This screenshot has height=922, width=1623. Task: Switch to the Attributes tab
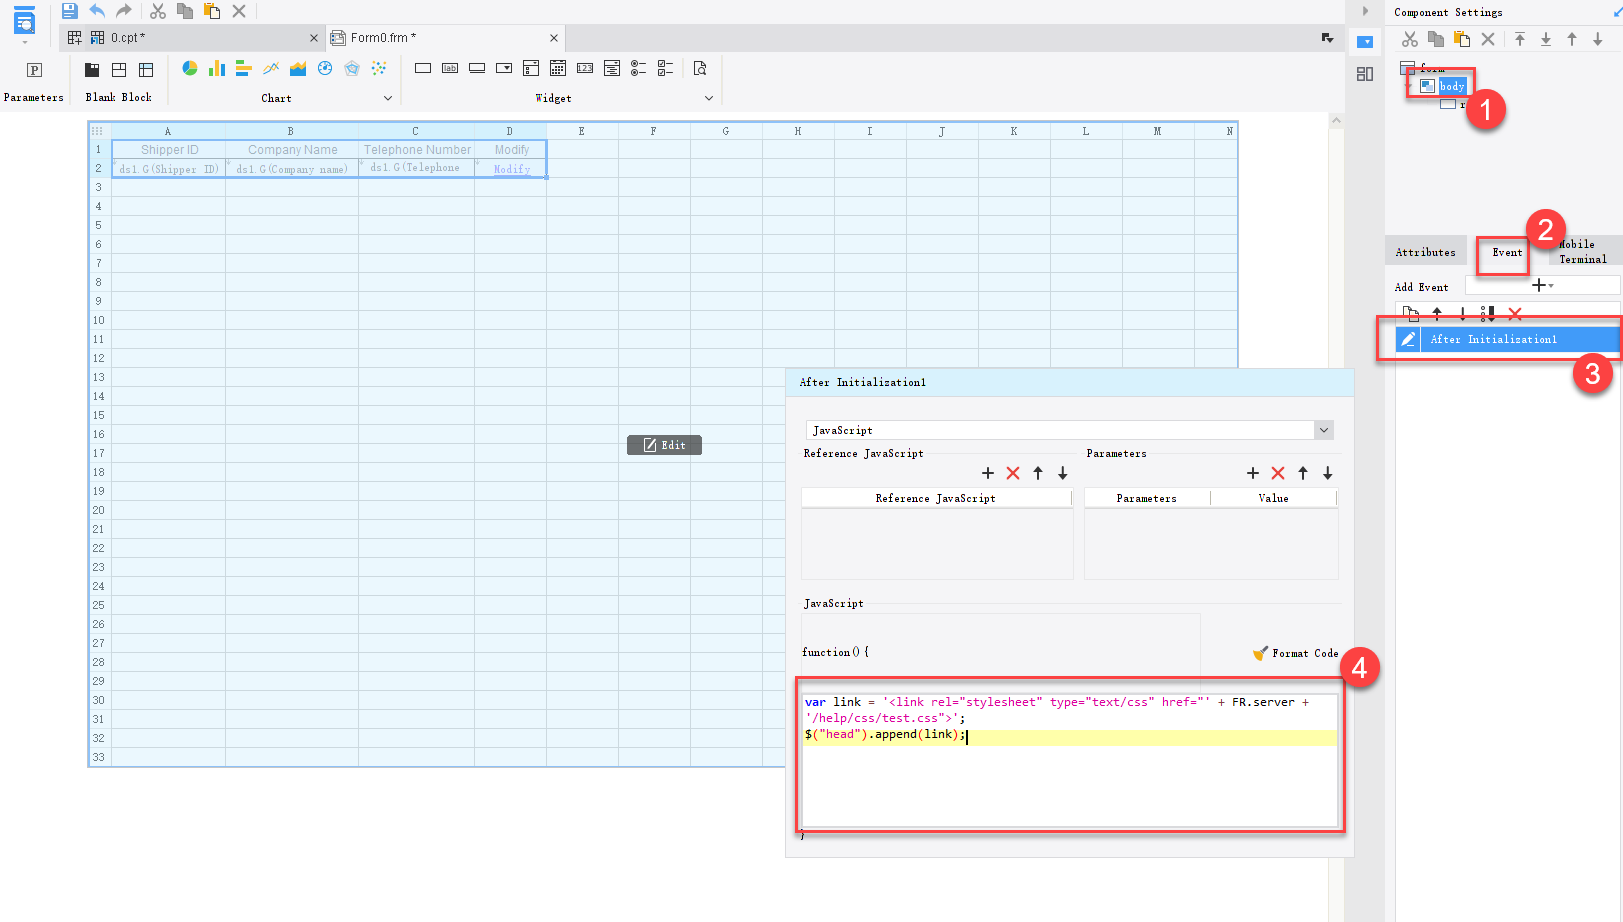point(1425,252)
